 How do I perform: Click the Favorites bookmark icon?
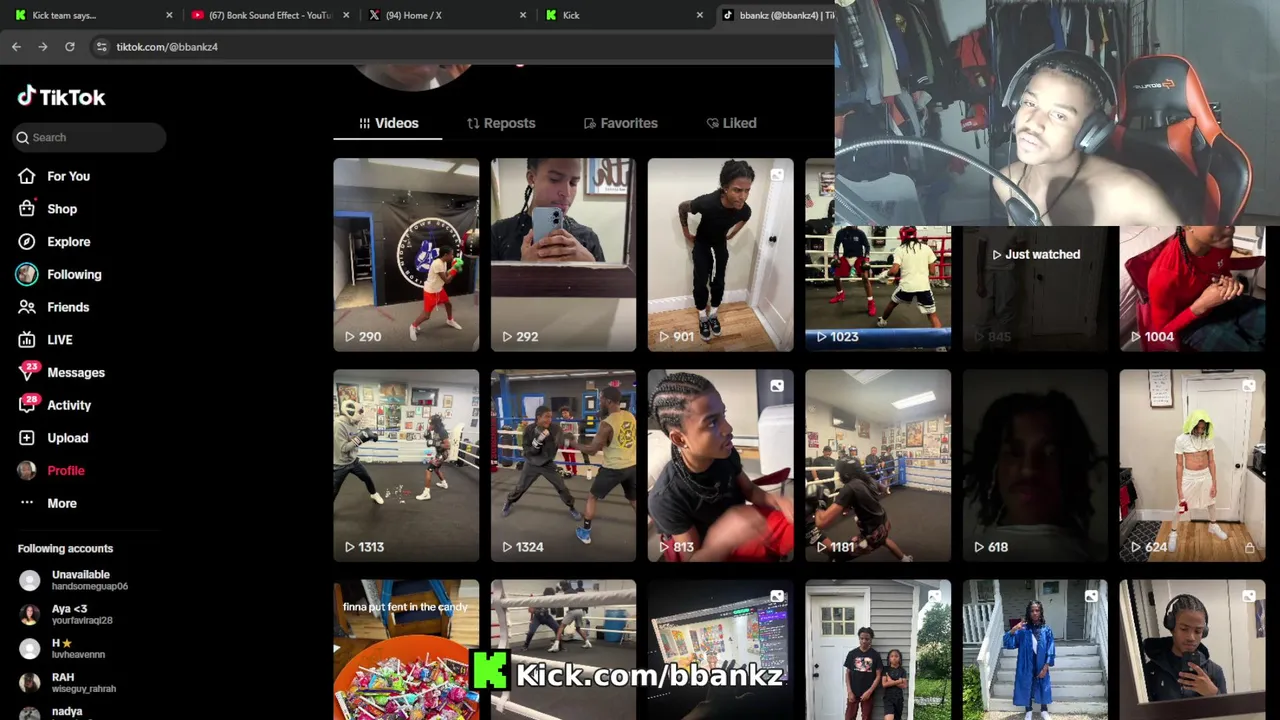pos(590,123)
